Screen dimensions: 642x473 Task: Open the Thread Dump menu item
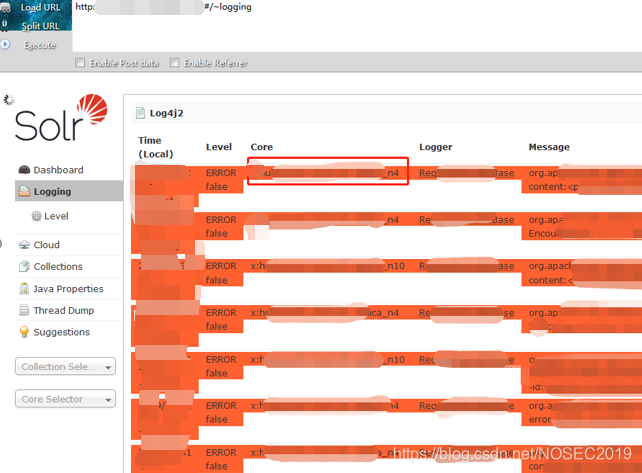click(x=64, y=310)
